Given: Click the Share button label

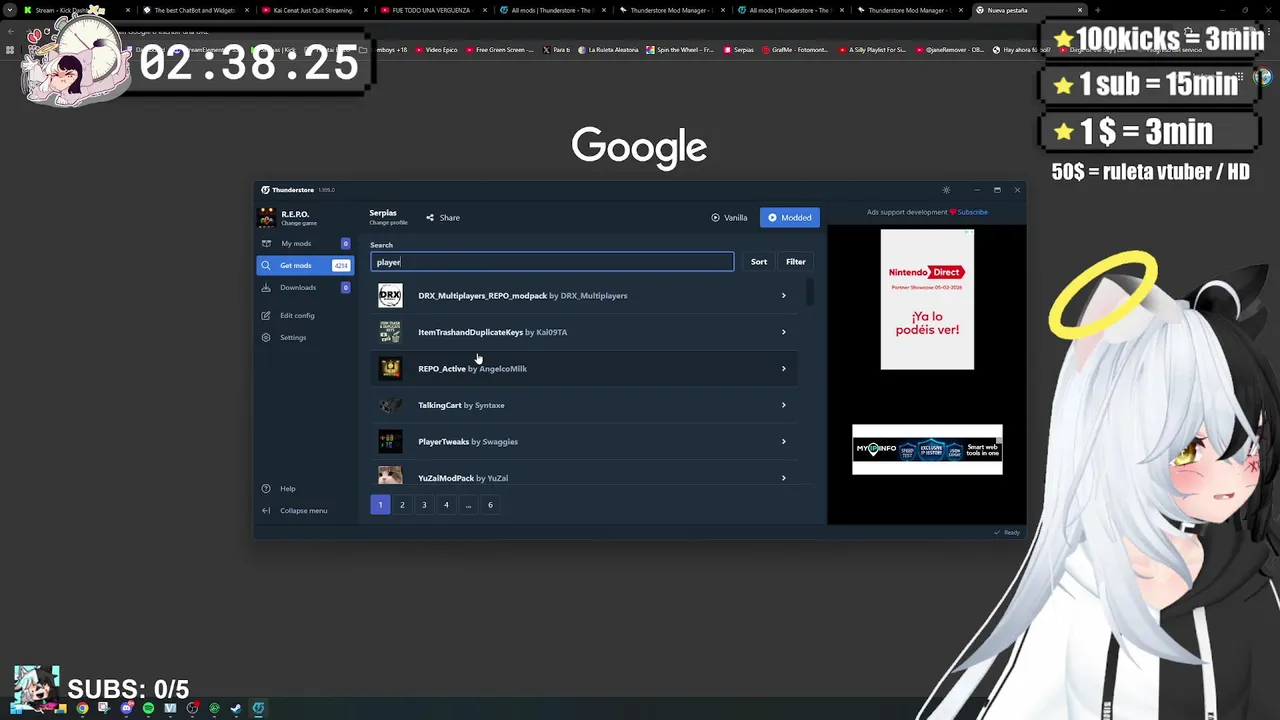Looking at the screenshot, I should [x=450, y=217].
